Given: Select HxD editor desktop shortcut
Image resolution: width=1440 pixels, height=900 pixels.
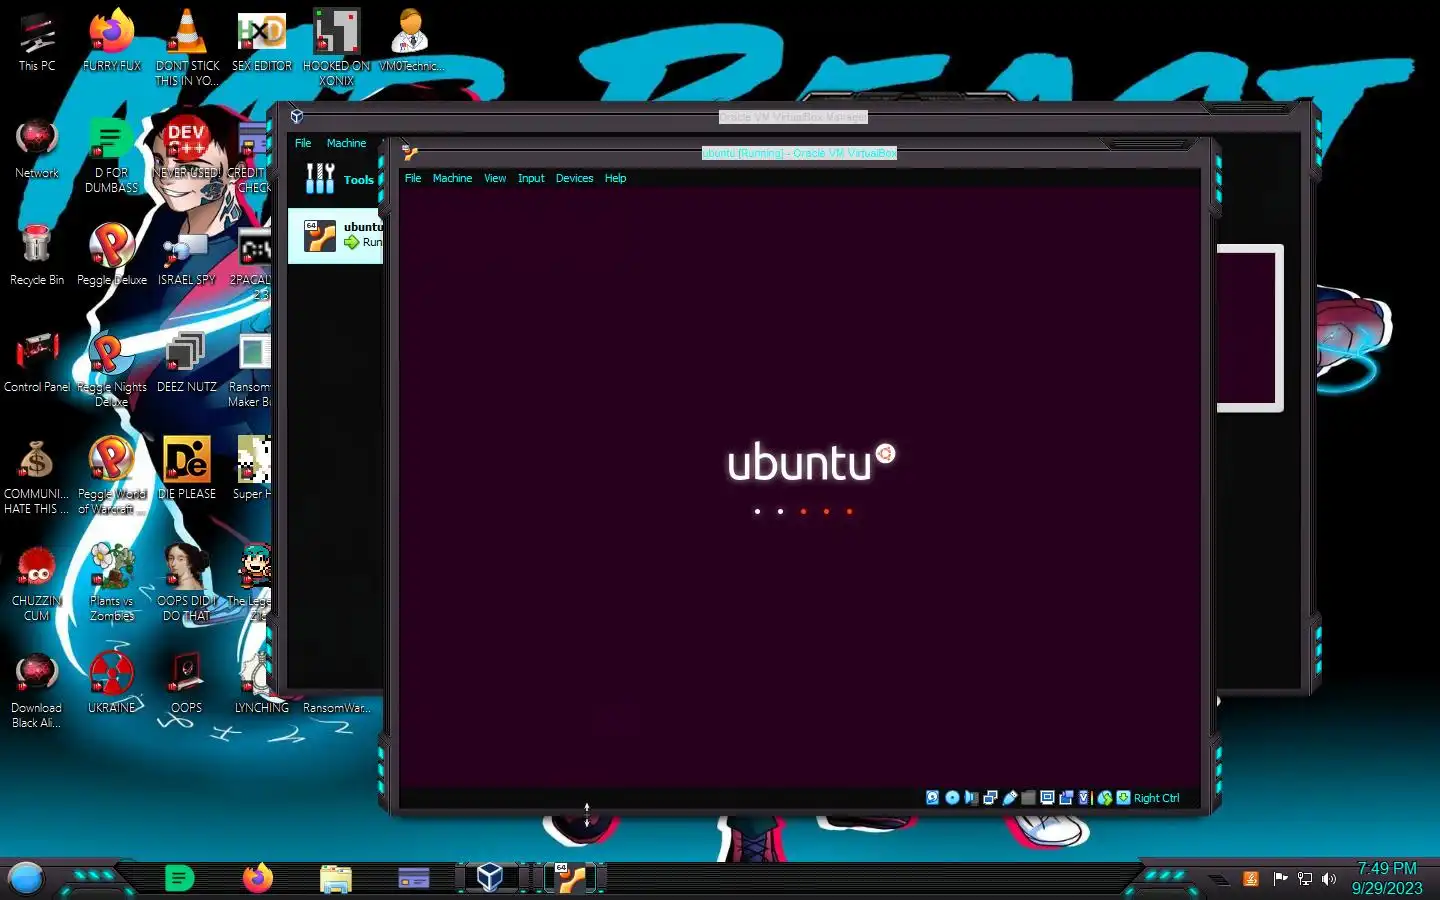Looking at the screenshot, I should pyautogui.click(x=262, y=41).
